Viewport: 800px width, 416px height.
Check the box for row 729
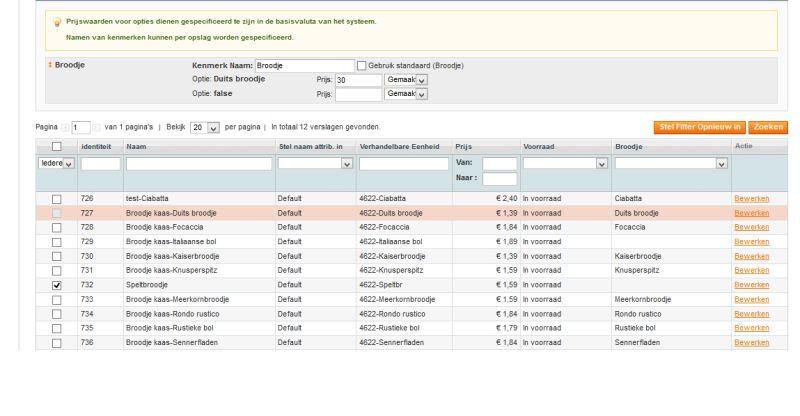click(x=57, y=242)
